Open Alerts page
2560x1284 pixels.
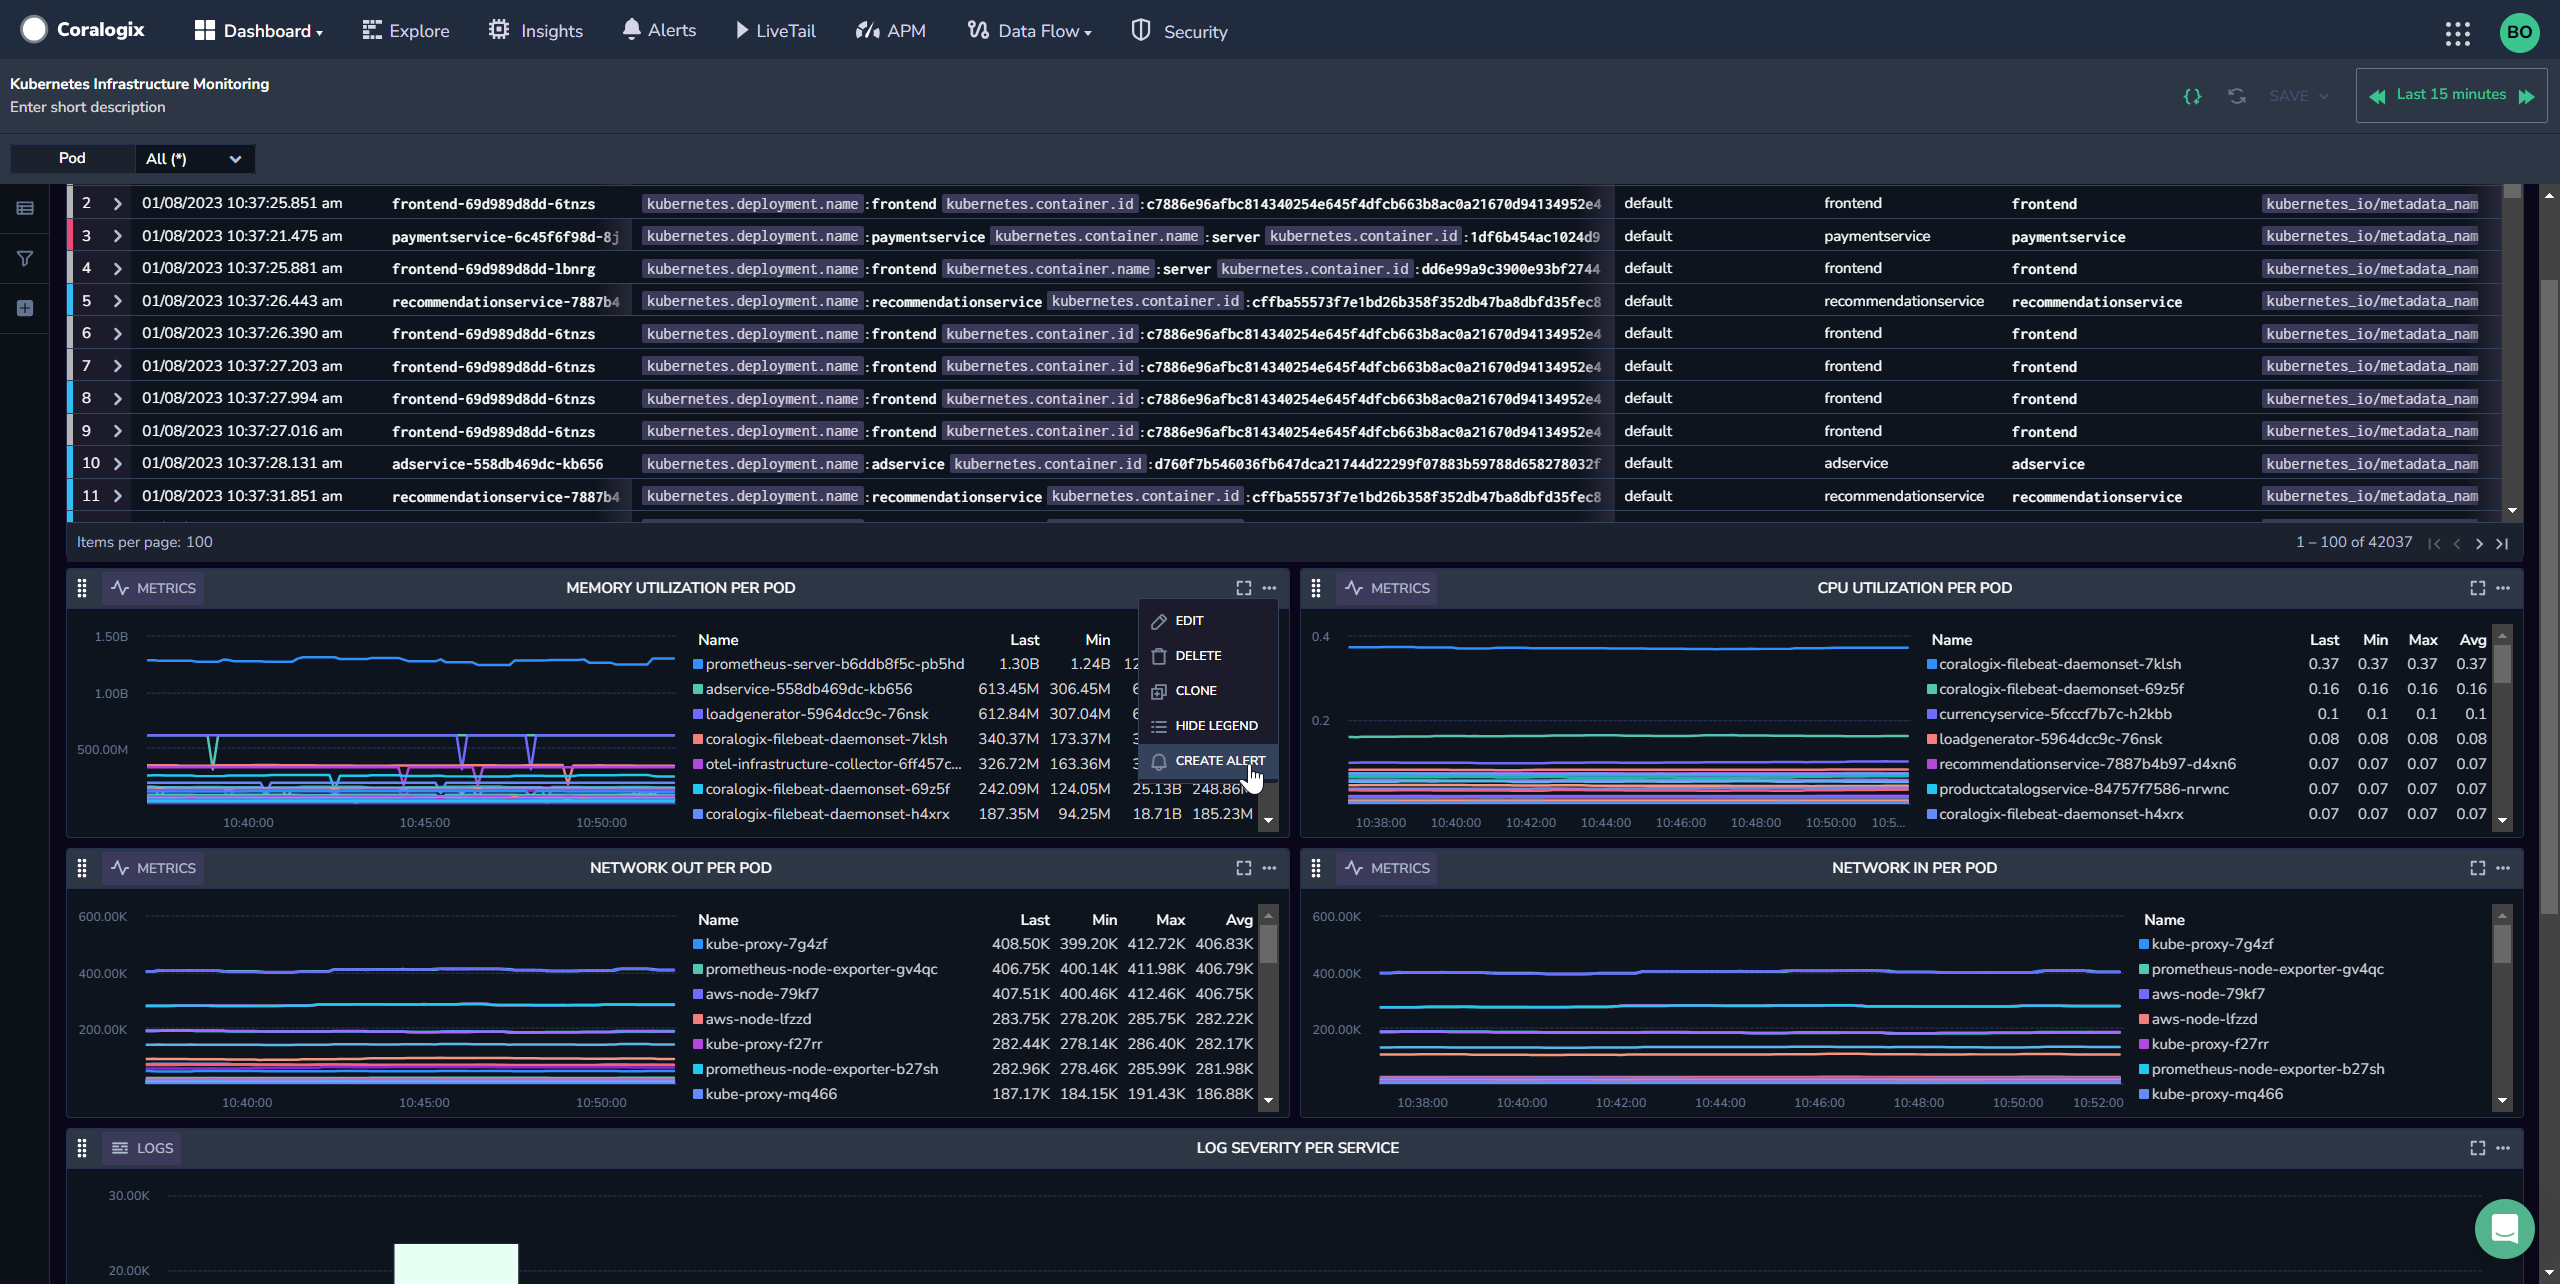click(x=659, y=30)
